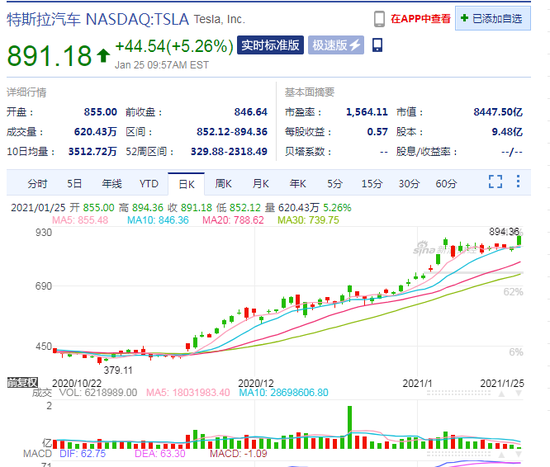Click the down triangle beside the volume panel
550x467 pixels.
pyautogui.click(x=518, y=394)
